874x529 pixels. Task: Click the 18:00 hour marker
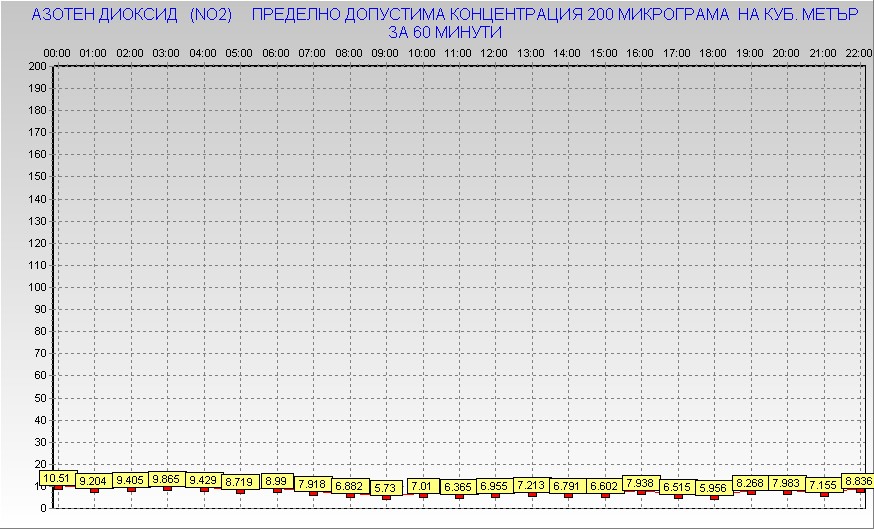pyautogui.click(x=713, y=52)
